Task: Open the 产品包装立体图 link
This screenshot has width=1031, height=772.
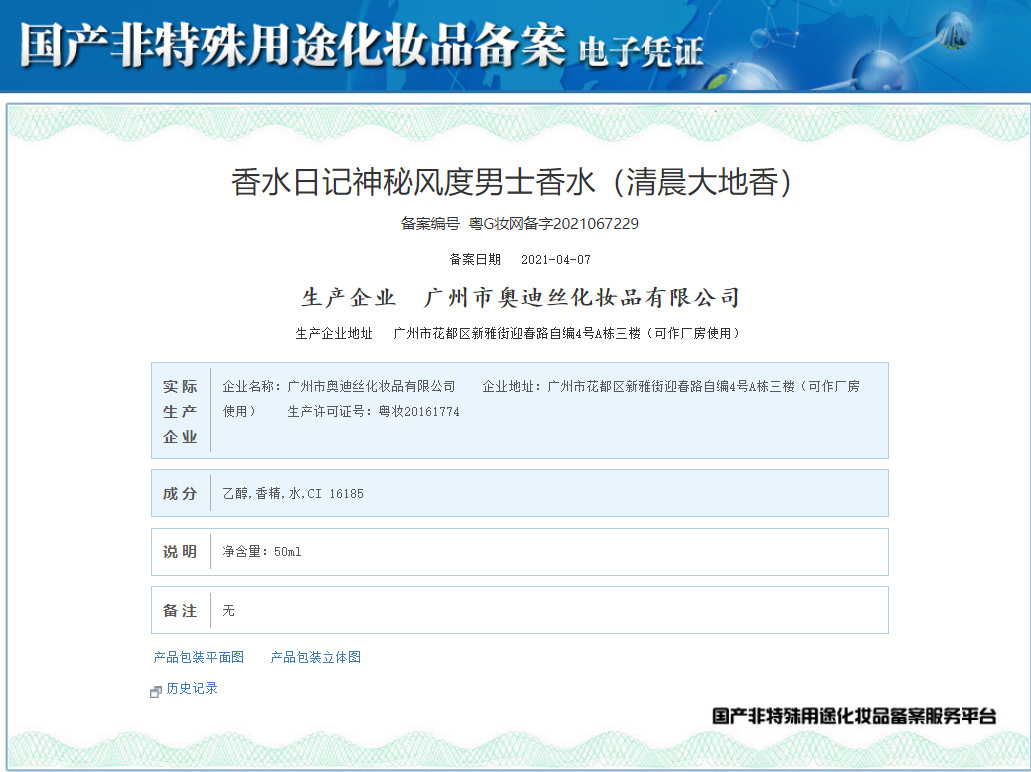Action: point(316,657)
